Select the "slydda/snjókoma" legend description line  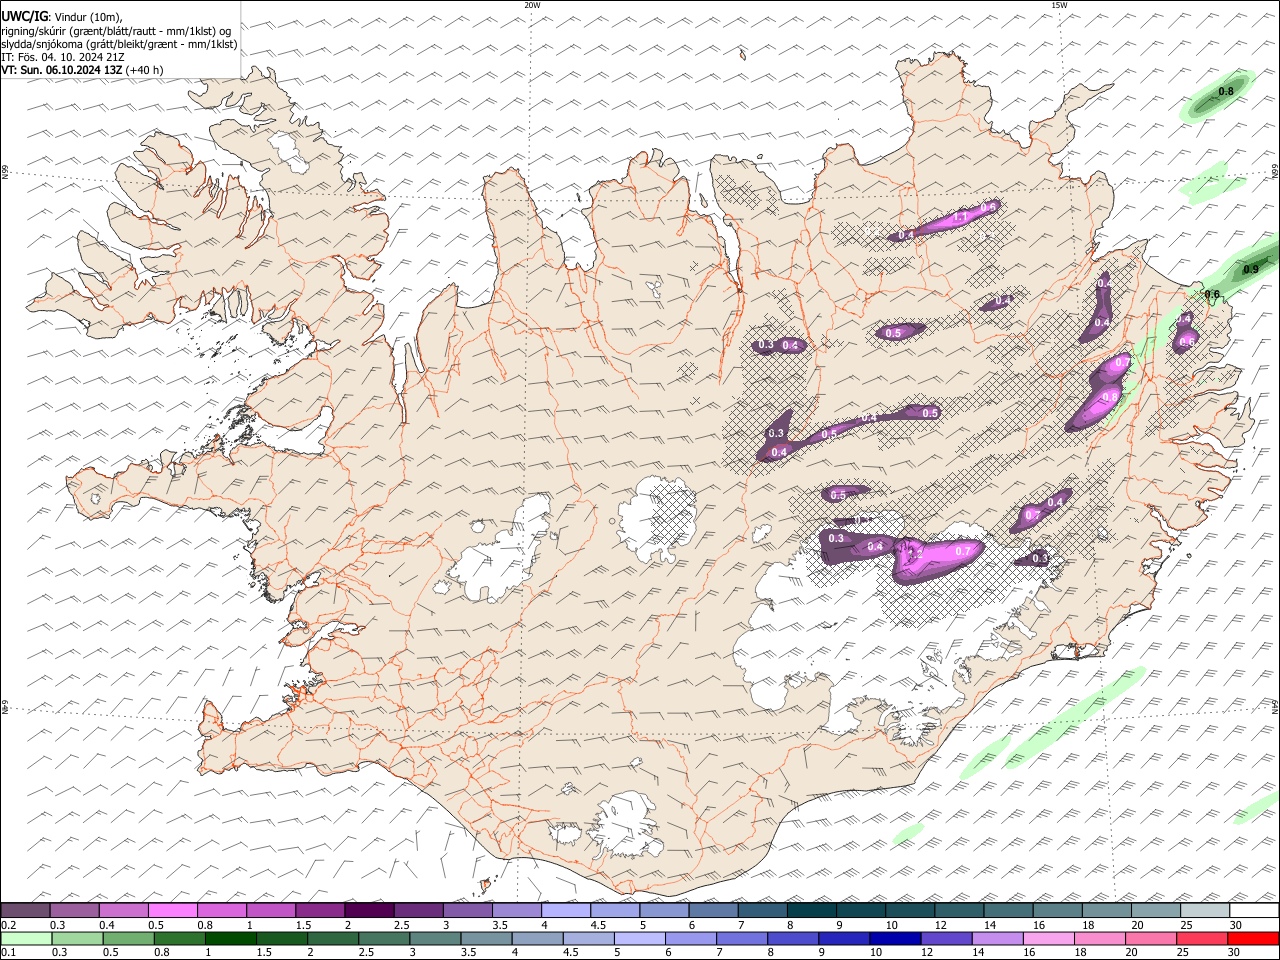(x=120, y=44)
